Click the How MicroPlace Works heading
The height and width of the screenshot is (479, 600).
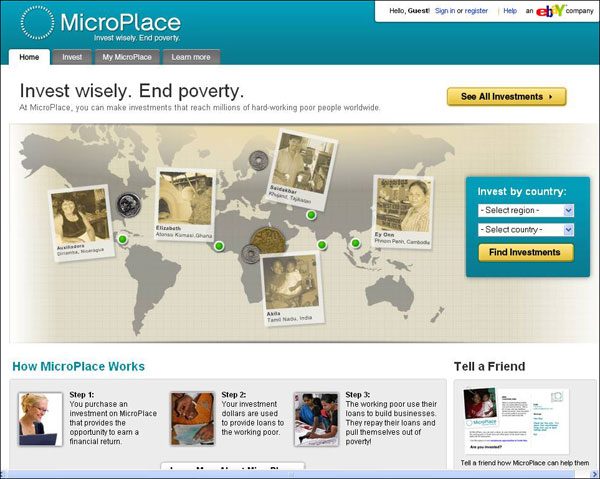[x=78, y=367]
